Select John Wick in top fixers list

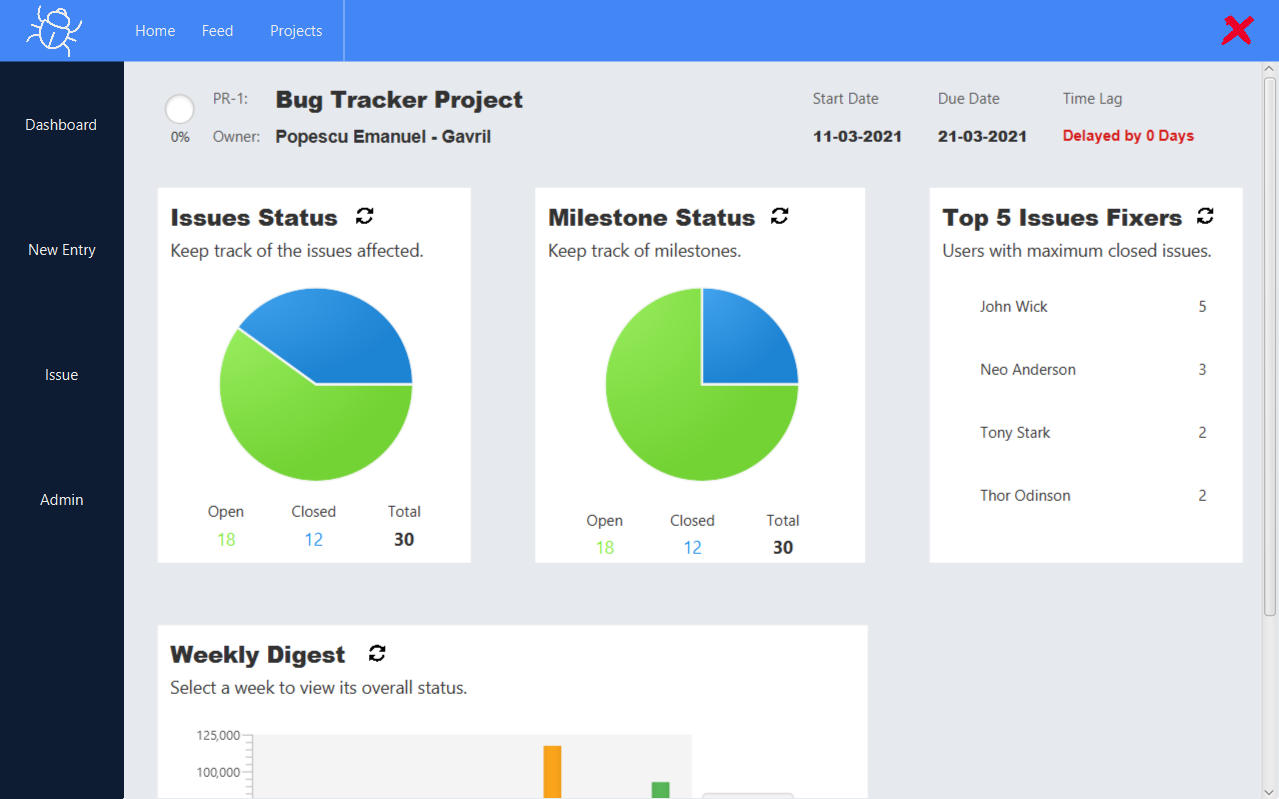click(1014, 307)
